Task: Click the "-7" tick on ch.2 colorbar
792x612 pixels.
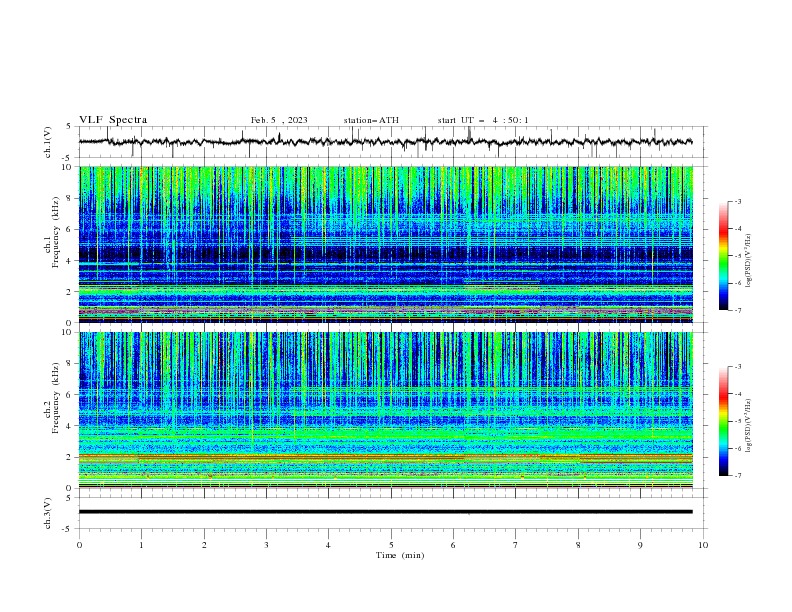Action: click(x=737, y=476)
